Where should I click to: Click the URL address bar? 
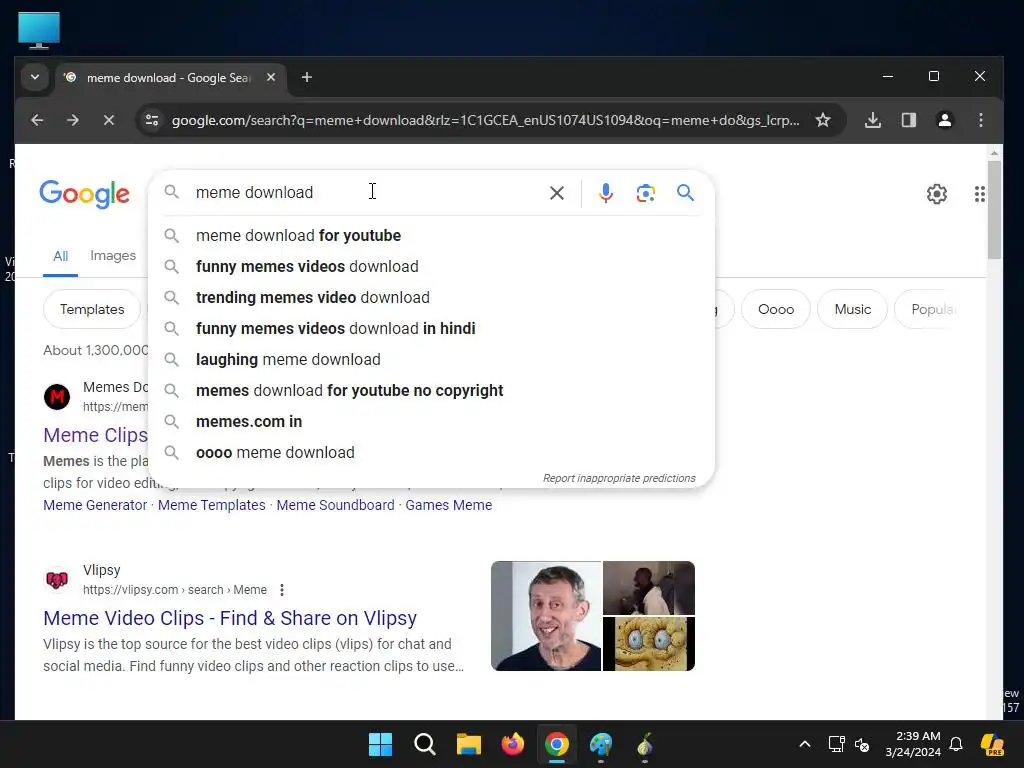tap(485, 120)
